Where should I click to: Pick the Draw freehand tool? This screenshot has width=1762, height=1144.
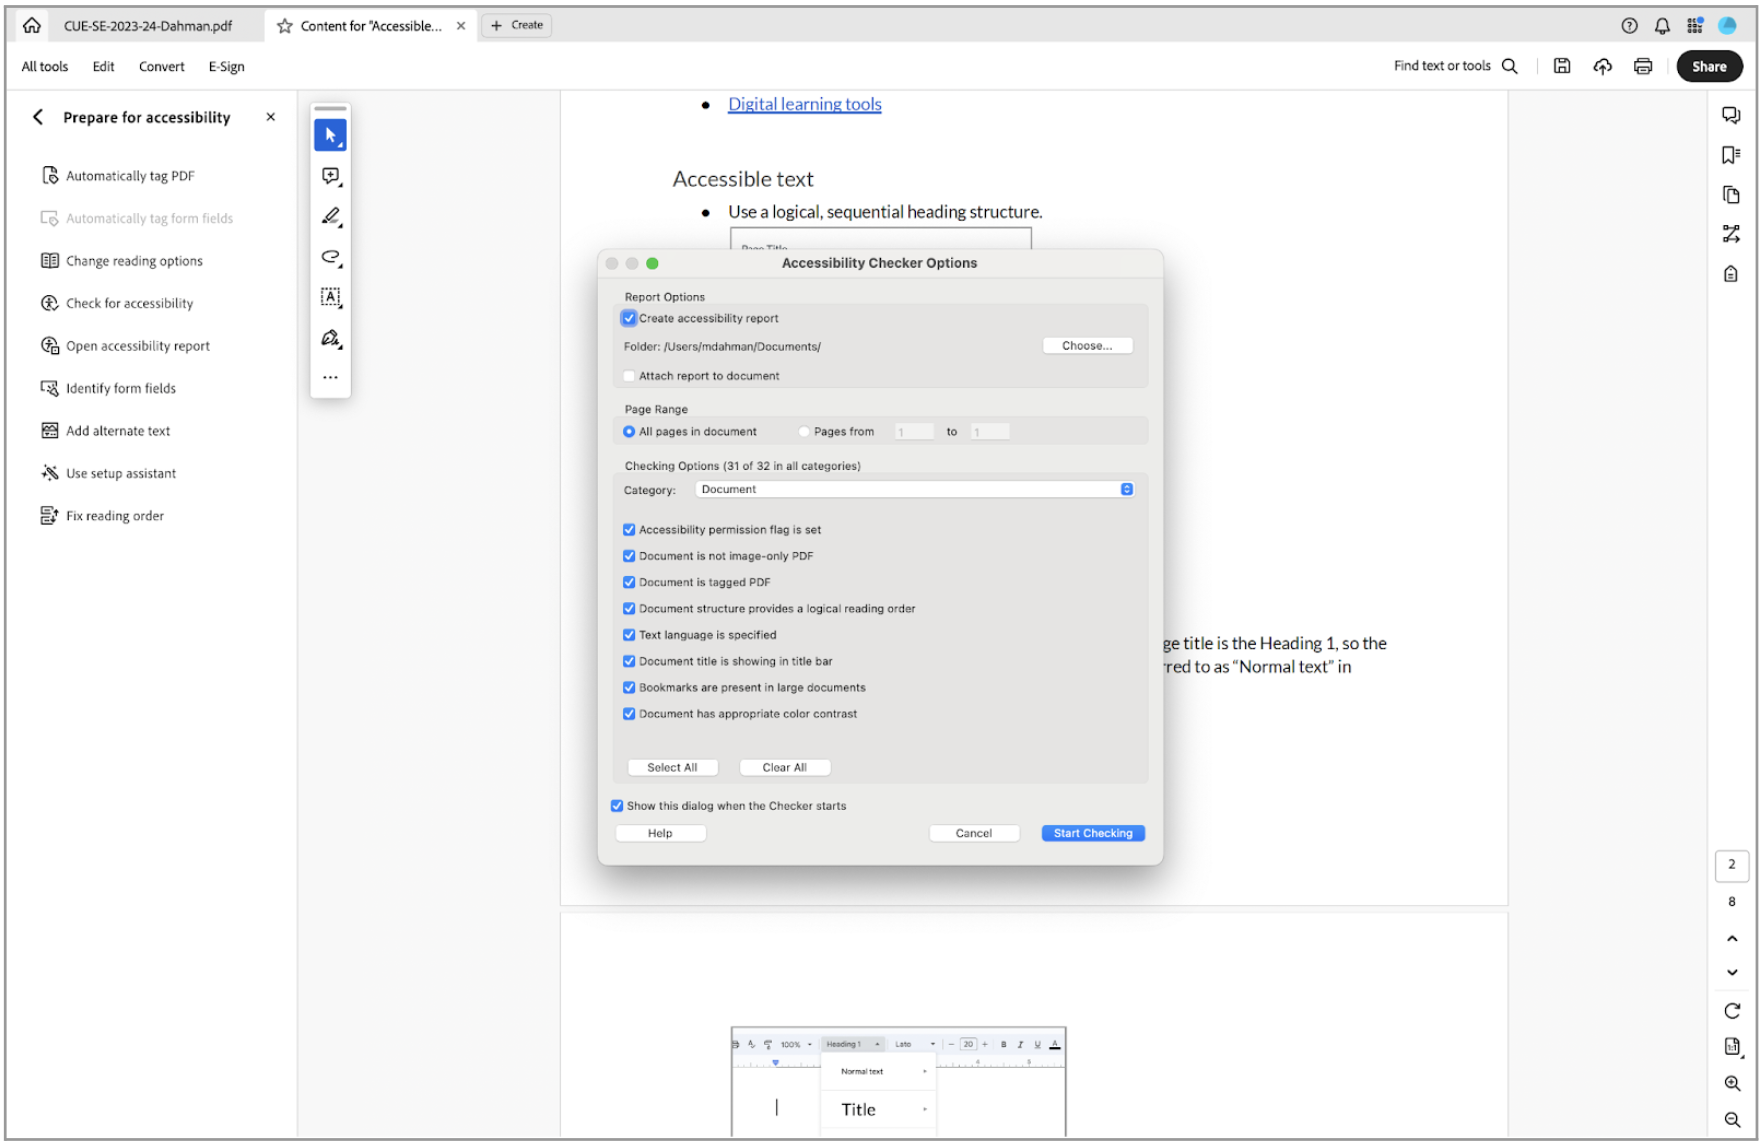330,257
